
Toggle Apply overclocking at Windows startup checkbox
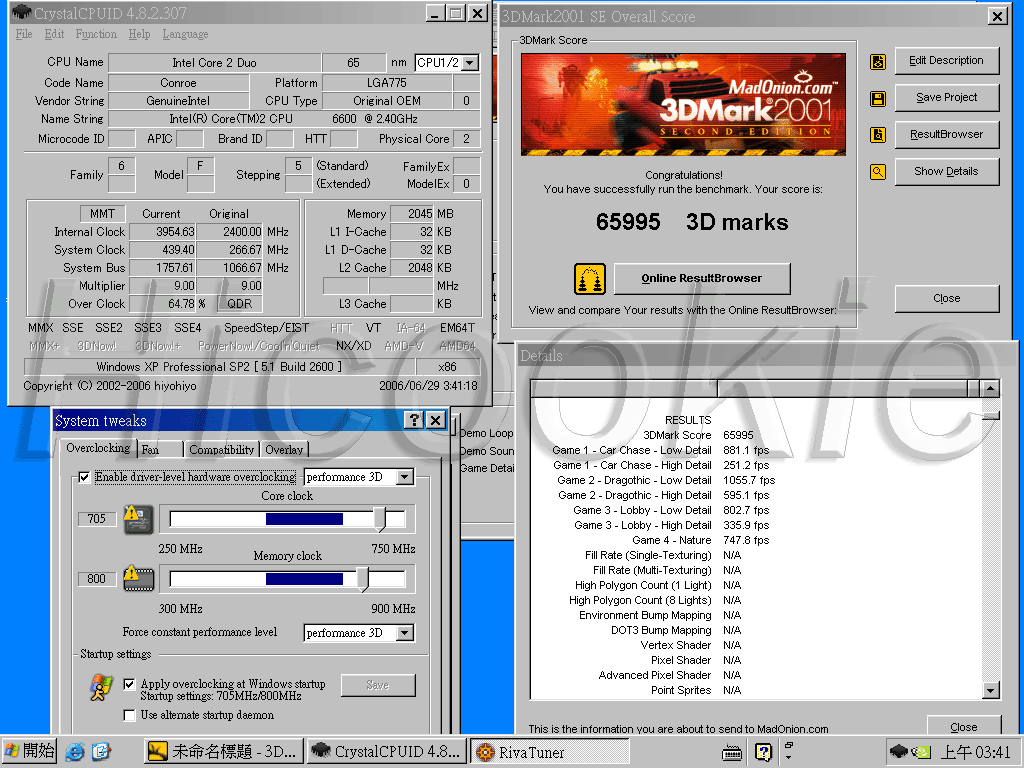pyautogui.click(x=129, y=684)
